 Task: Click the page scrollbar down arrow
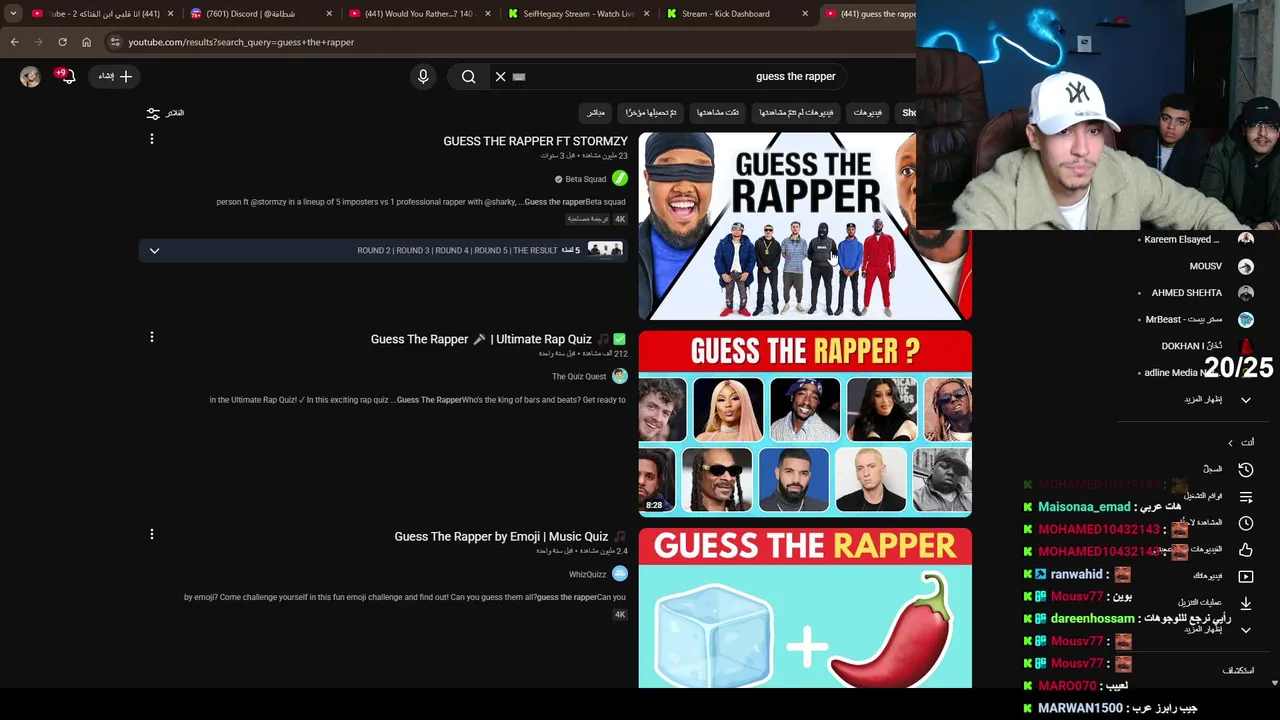pyautogui.click(x=1274, y=683)
